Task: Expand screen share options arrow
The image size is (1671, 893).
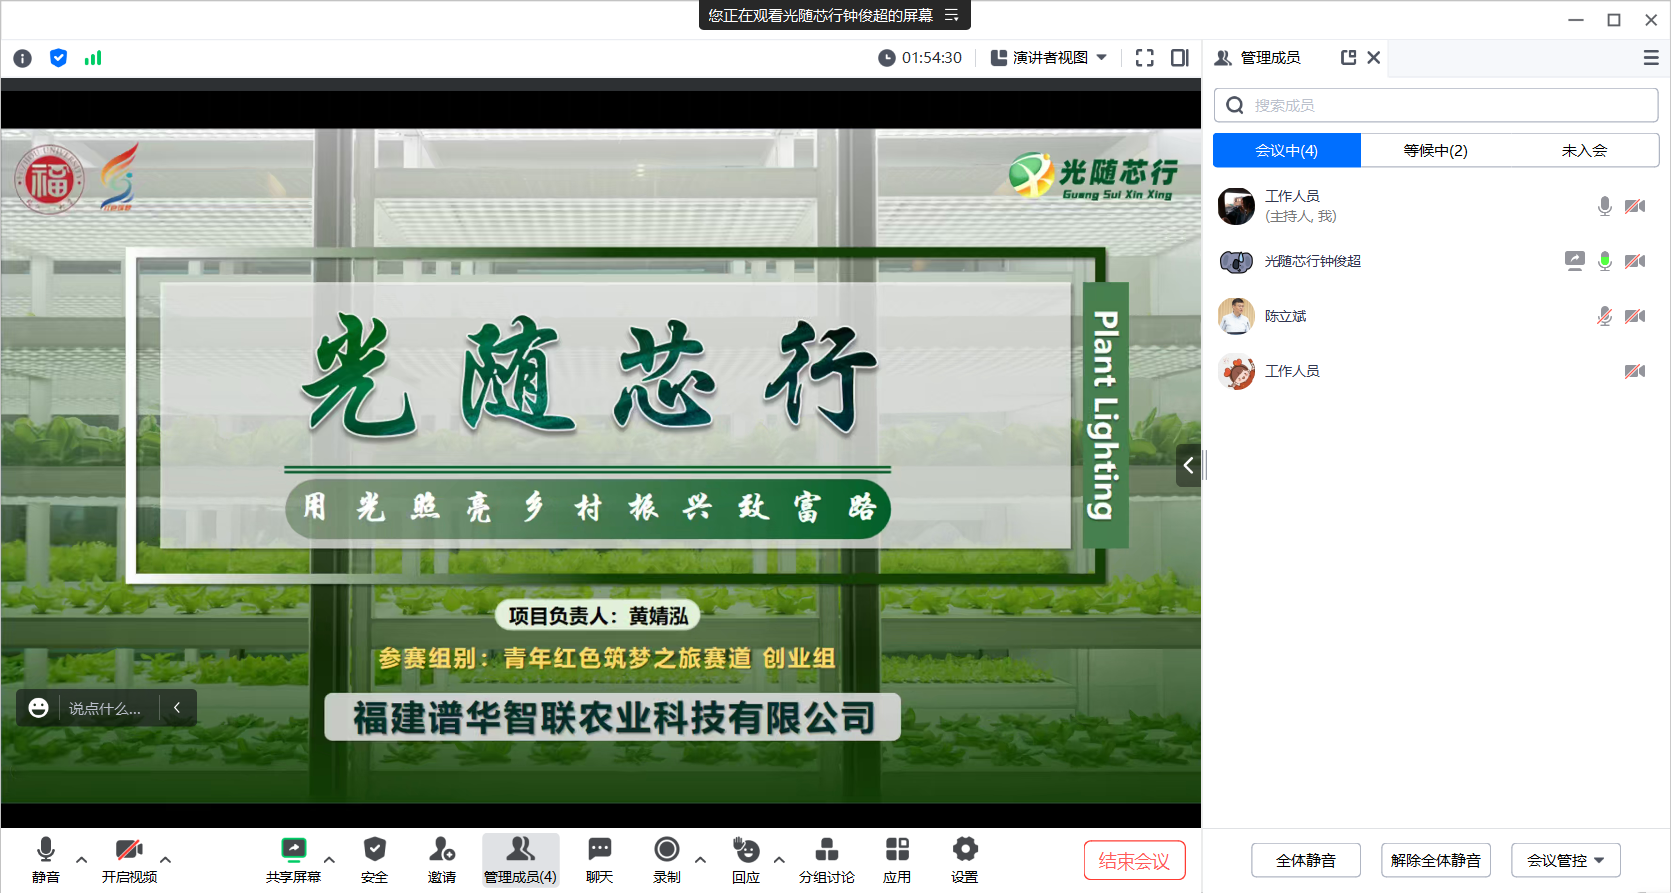Action: [329, 859]
